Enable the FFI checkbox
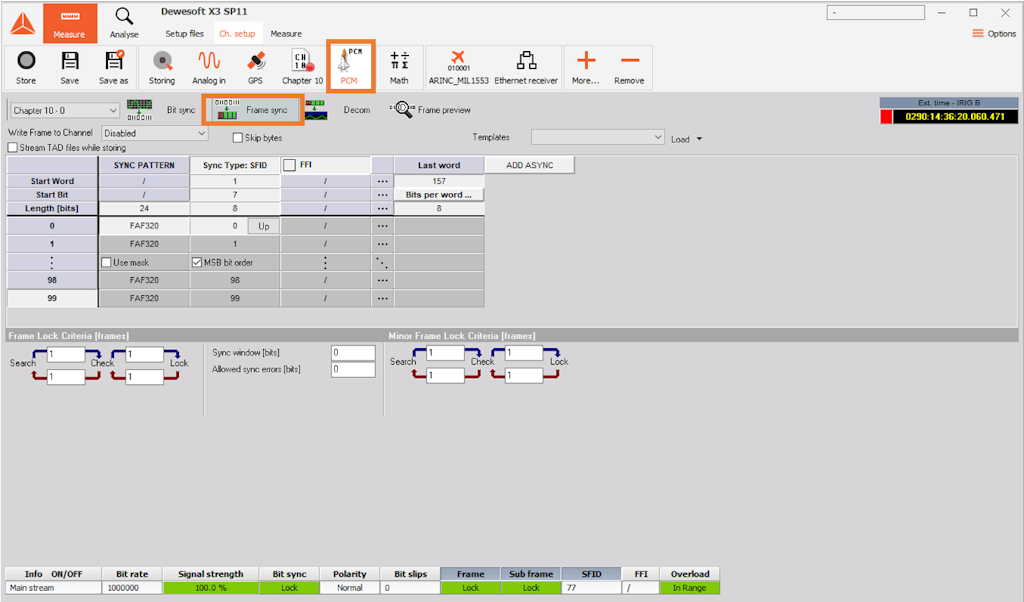 (x=289, y=165)
